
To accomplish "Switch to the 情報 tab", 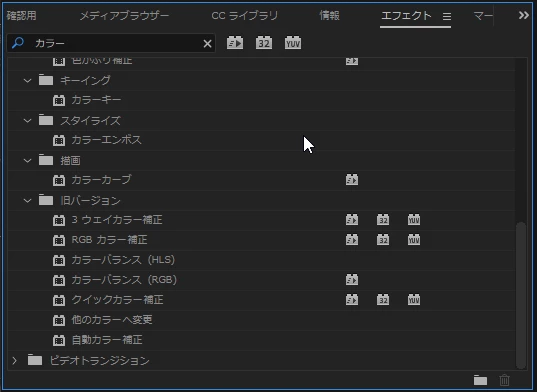I will pyautogui.click(x=329, y=16).
